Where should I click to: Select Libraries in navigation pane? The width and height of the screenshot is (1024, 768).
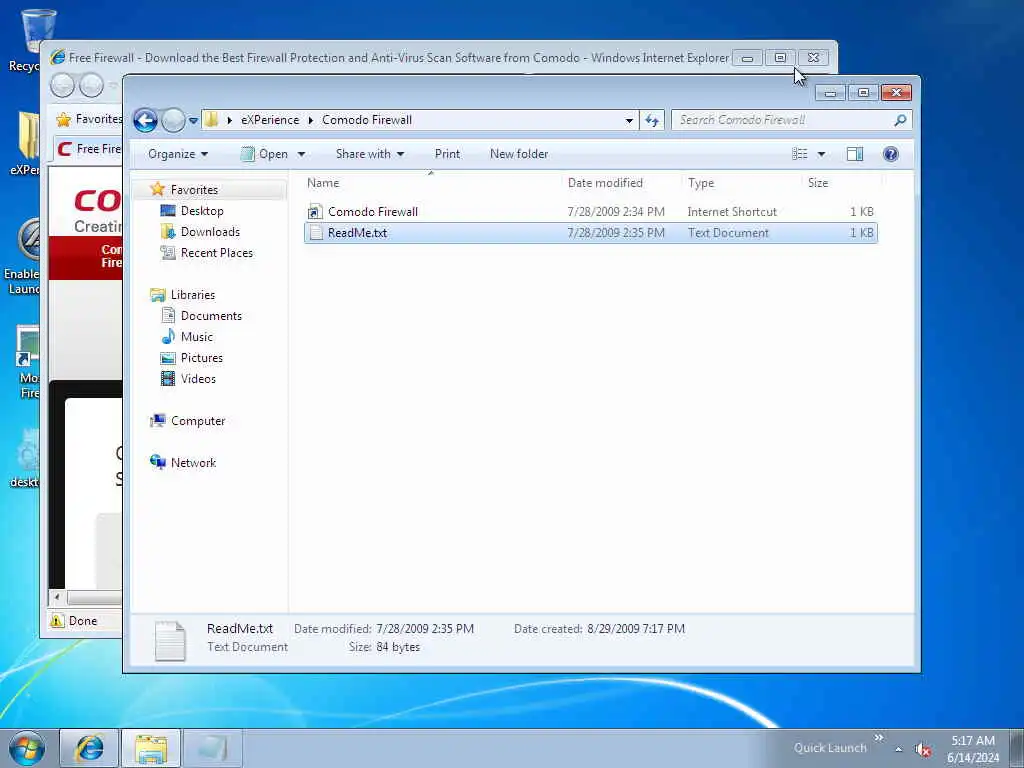click(x=193, y=295)
